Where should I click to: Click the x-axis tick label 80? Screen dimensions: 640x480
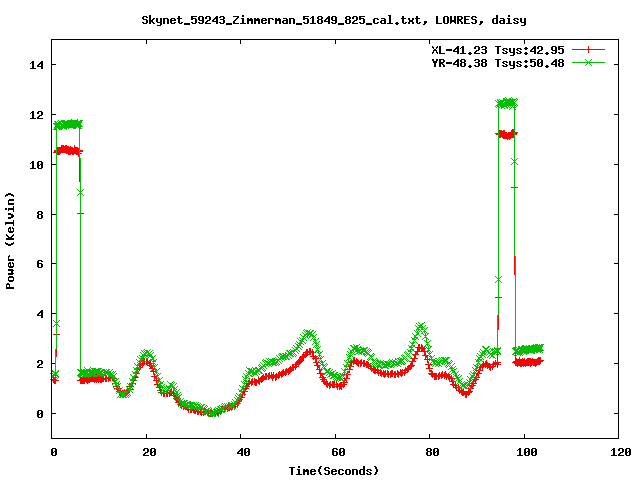(432, 452)
